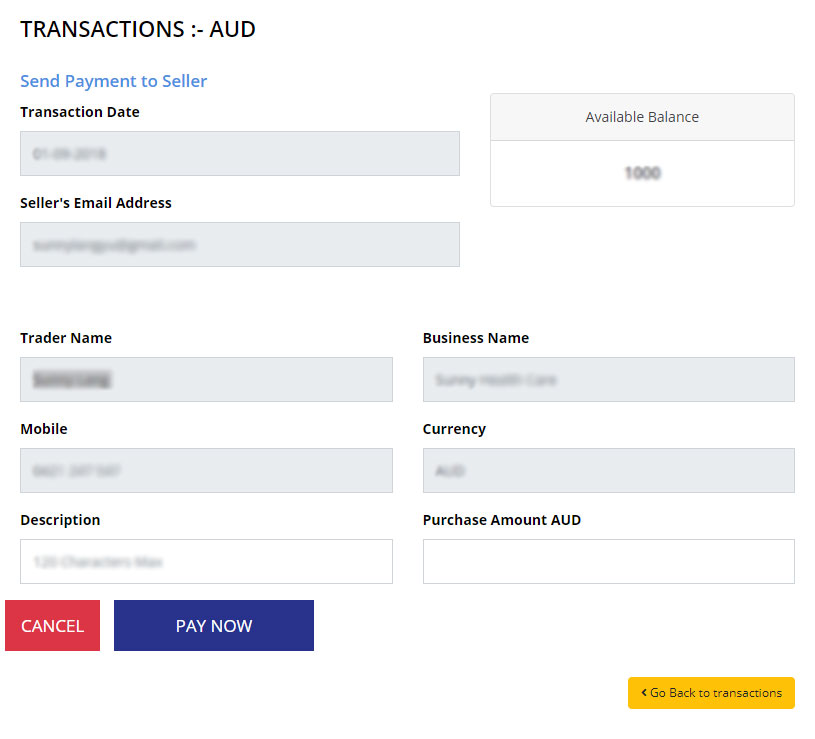
Task: Click the Send Payment to Seller heading
Action: point(113,81)
